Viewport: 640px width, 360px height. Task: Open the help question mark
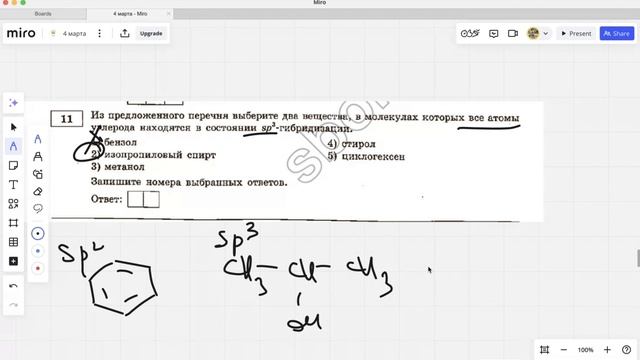click(627, 350)
